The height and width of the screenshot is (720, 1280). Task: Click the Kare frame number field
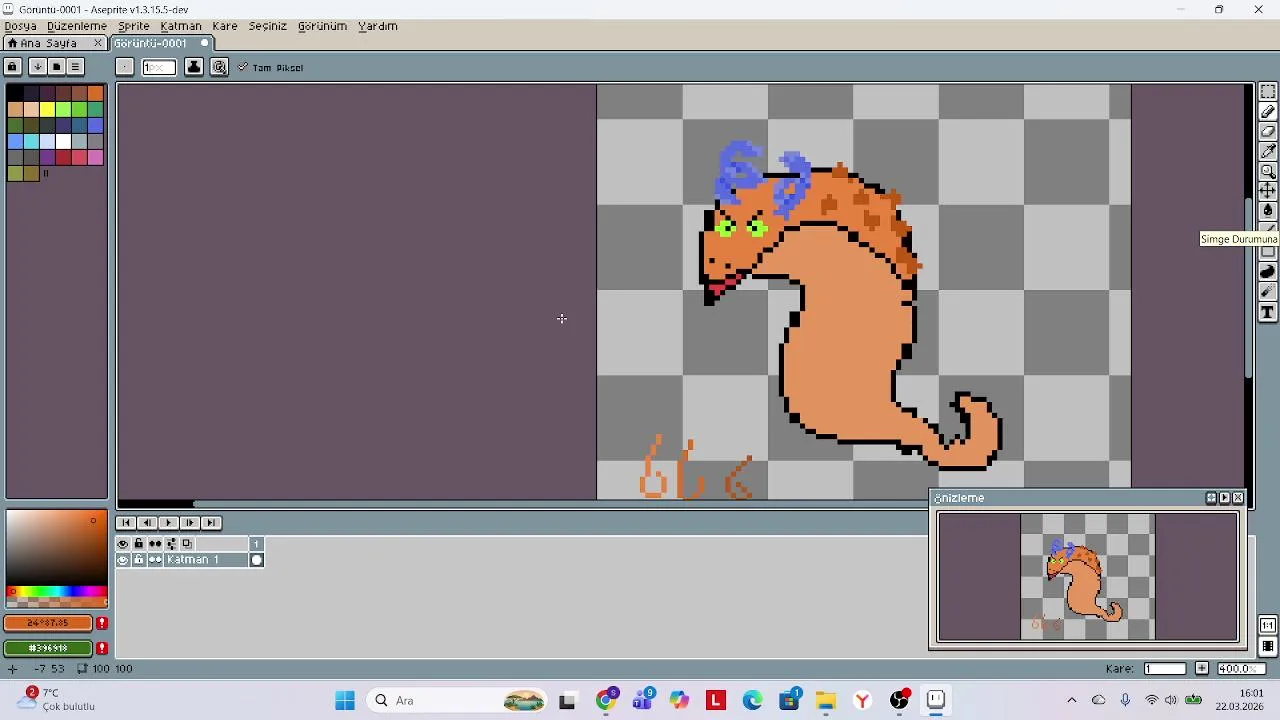(x=1165, y=668)
